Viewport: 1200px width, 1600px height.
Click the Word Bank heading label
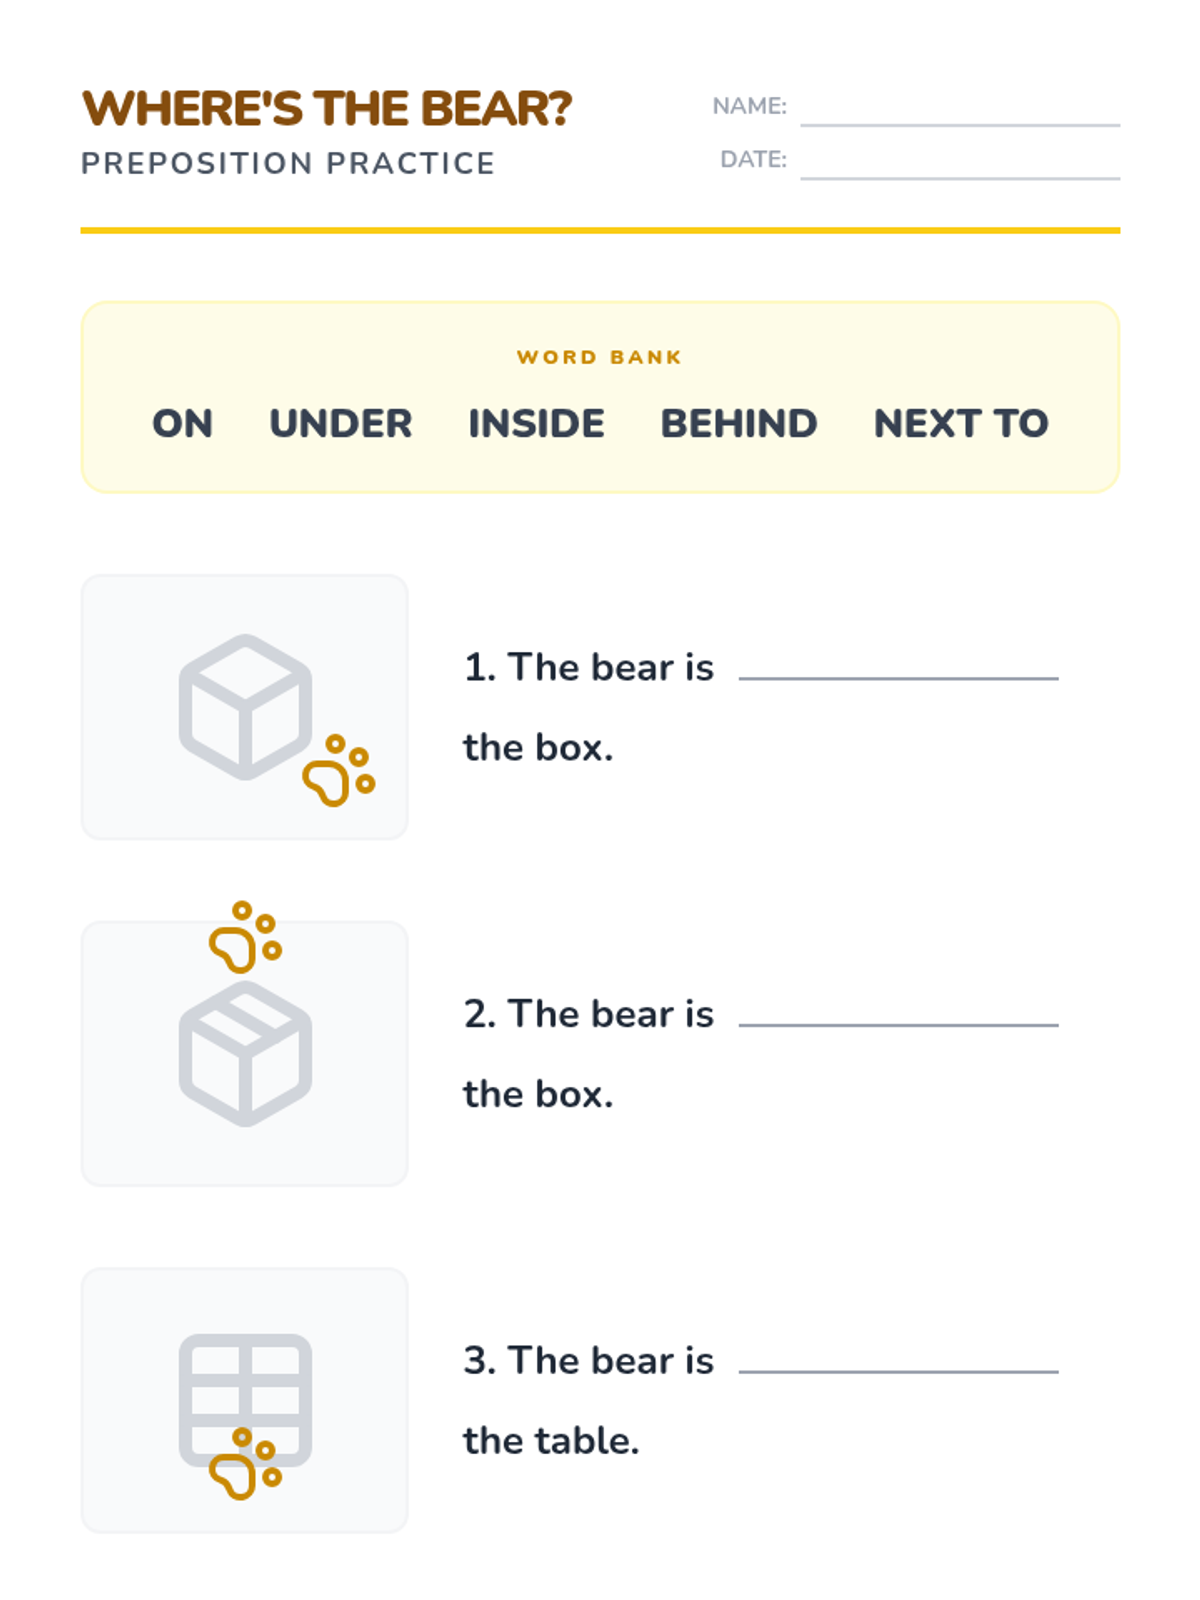point(599,357)
